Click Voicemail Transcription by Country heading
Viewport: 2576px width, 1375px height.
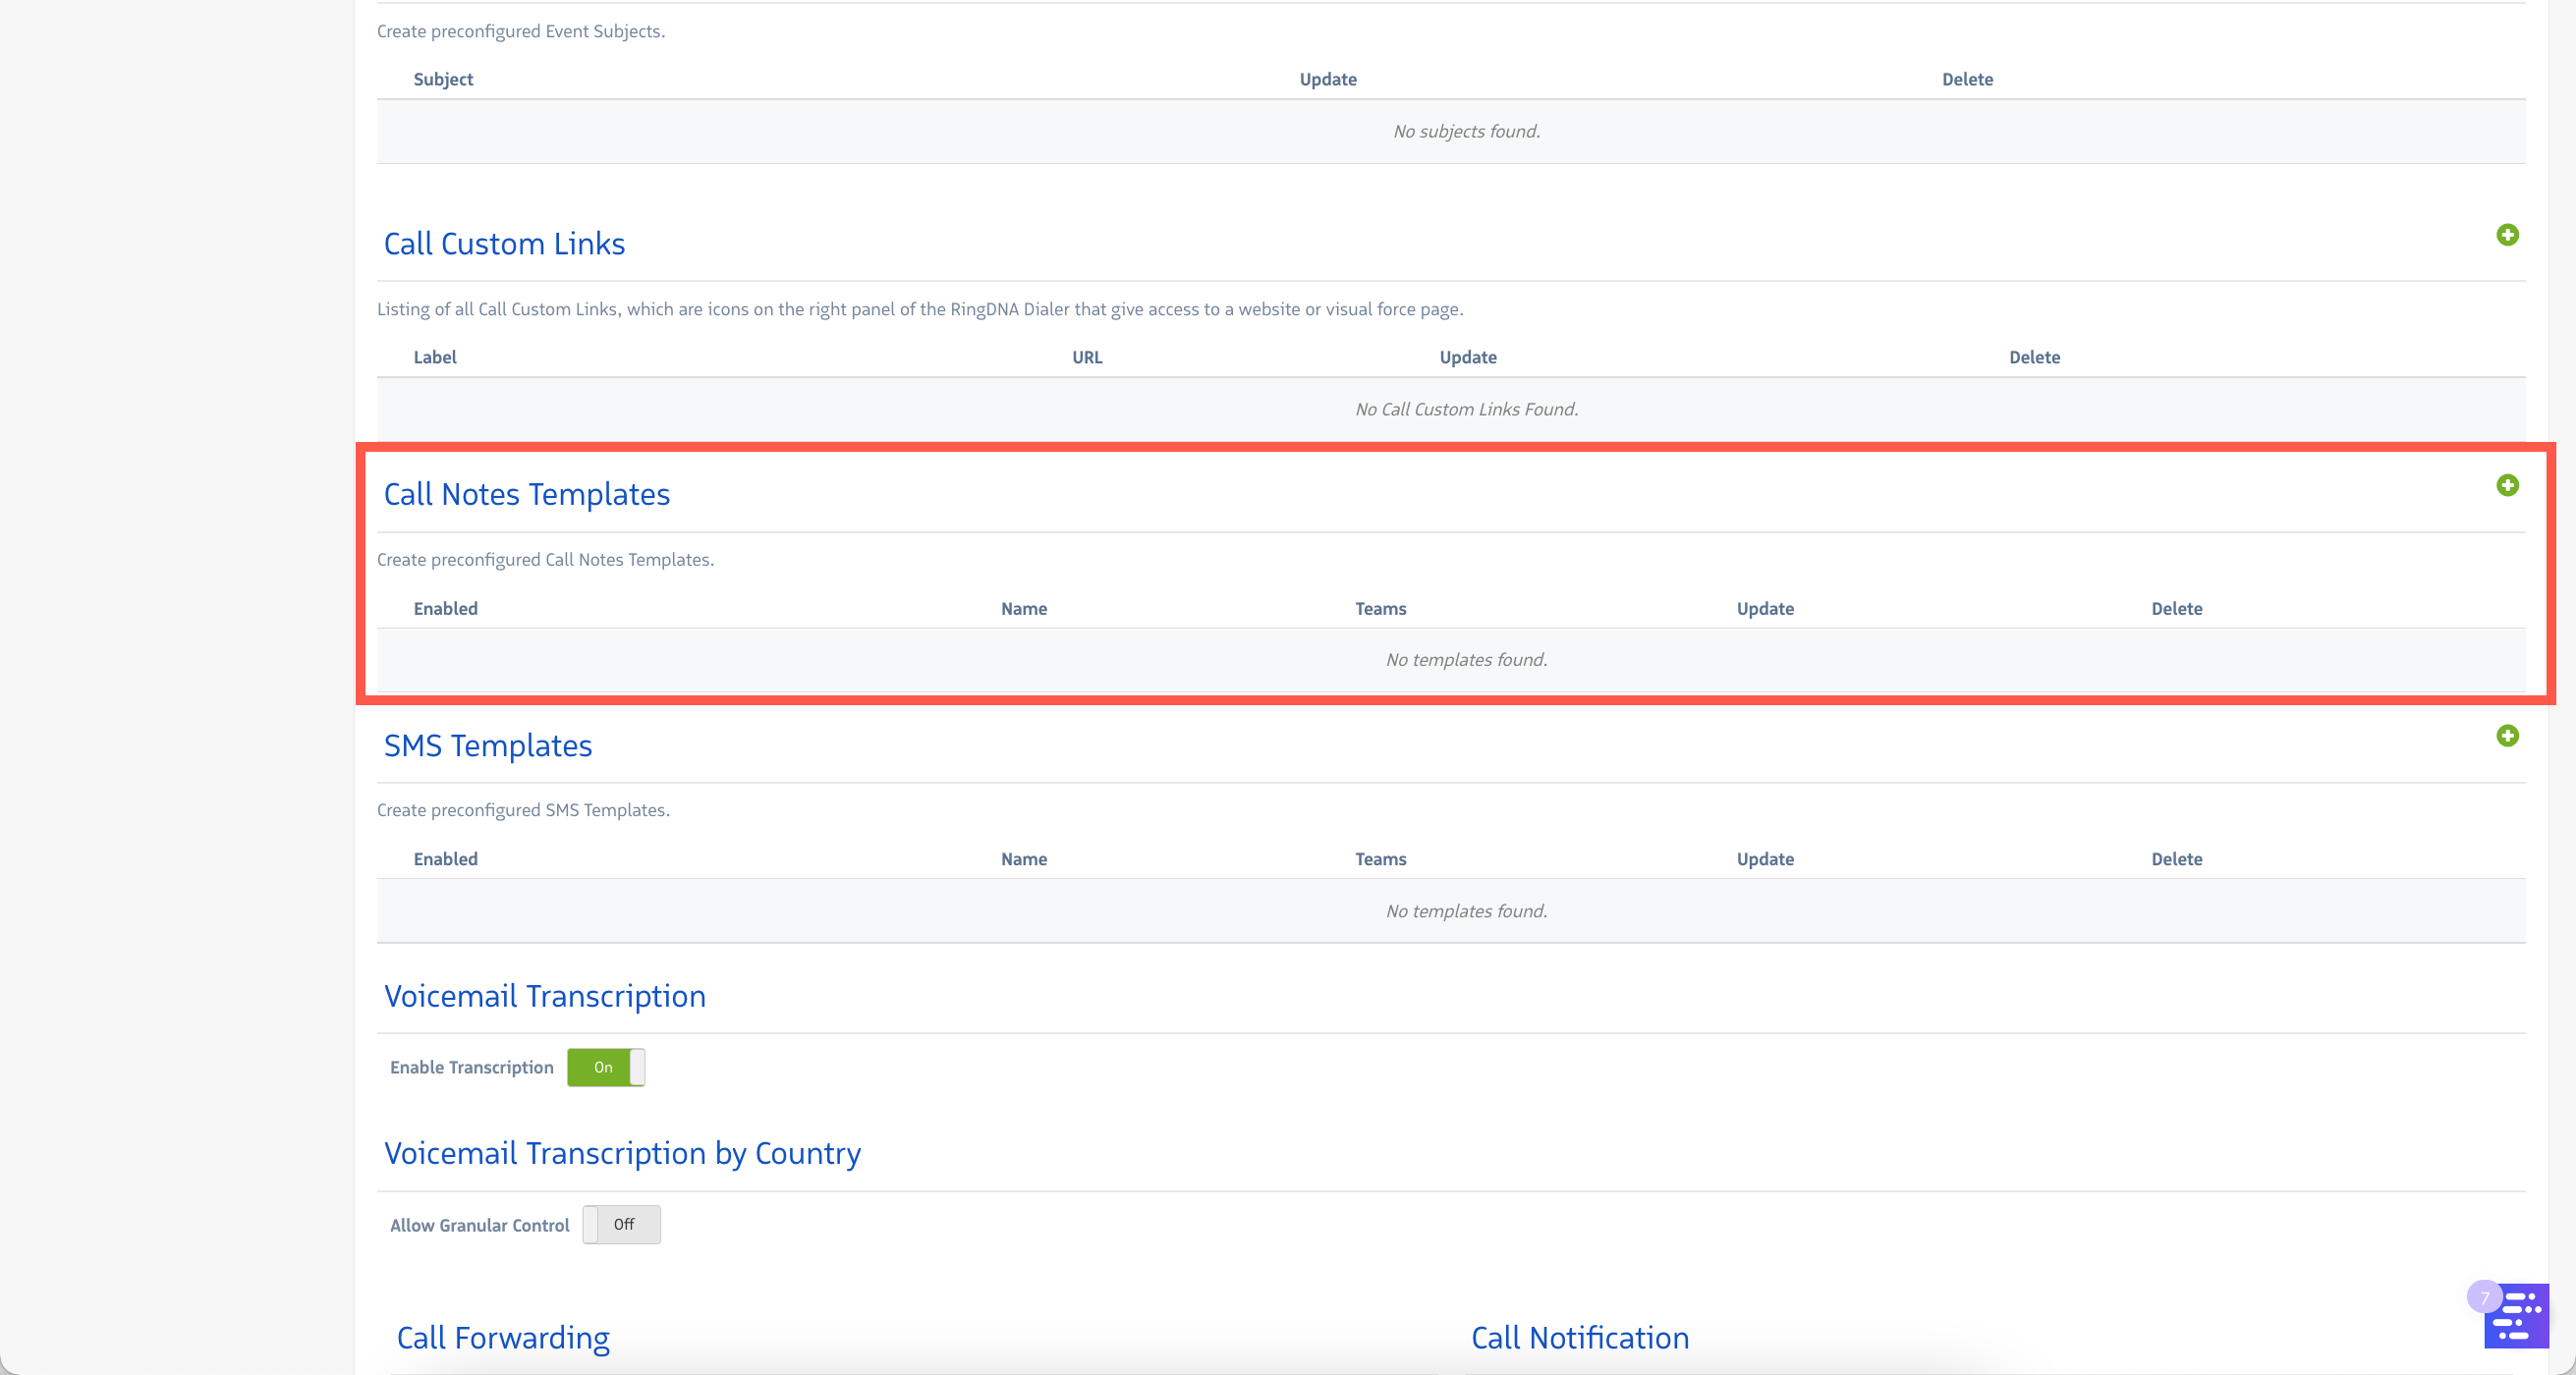click(x=622, y=1153)
